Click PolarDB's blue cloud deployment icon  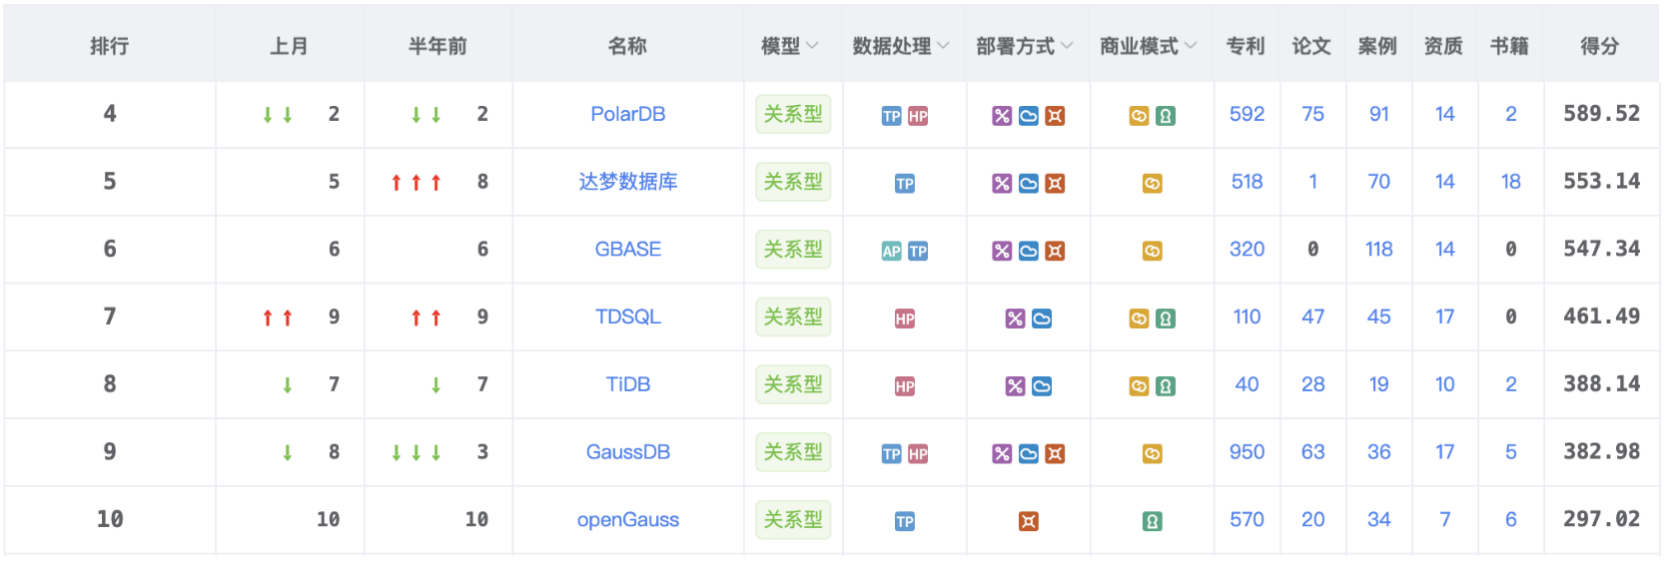tap(1028, 116)
